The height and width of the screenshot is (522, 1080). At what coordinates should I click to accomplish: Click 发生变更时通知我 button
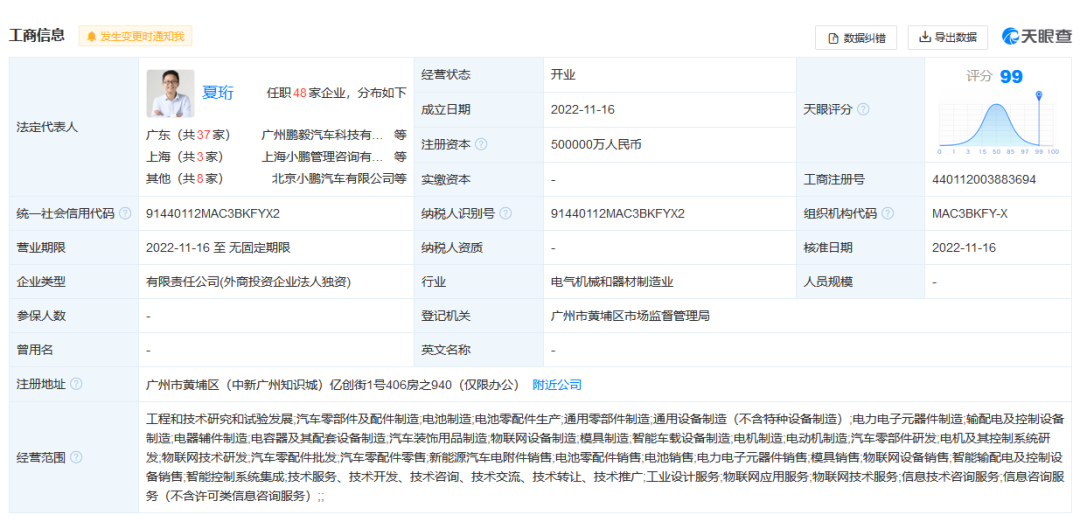[x=135, y=36]
